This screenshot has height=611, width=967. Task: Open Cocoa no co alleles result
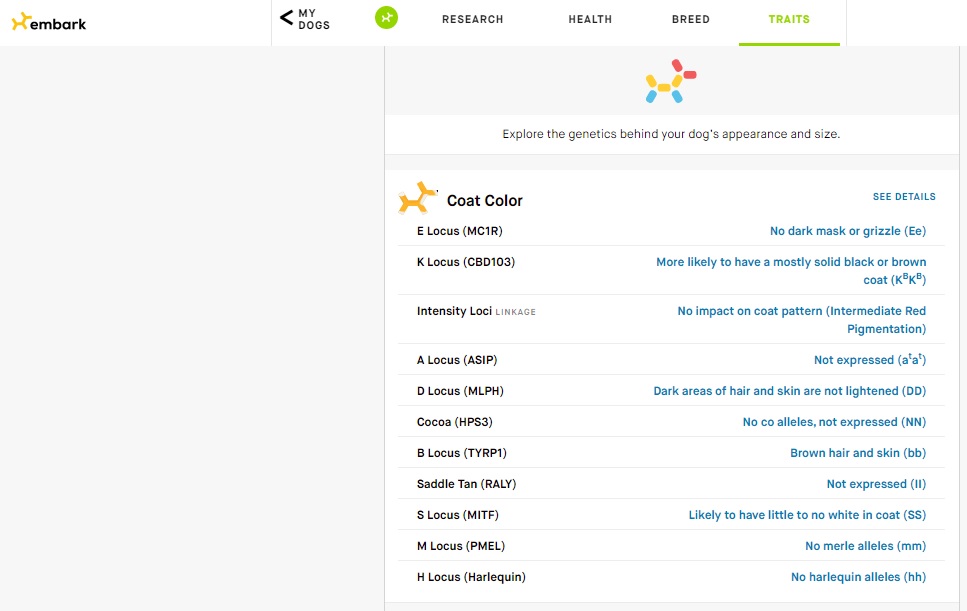[834, 422]
